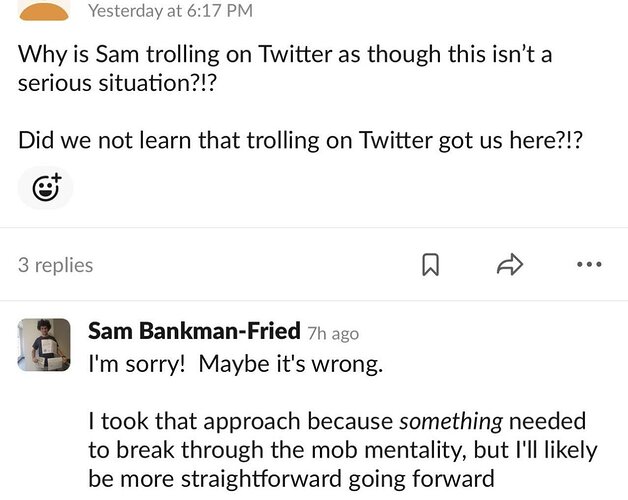
Task: Tap the italicized word "something"
Action: tap(451, 421)
